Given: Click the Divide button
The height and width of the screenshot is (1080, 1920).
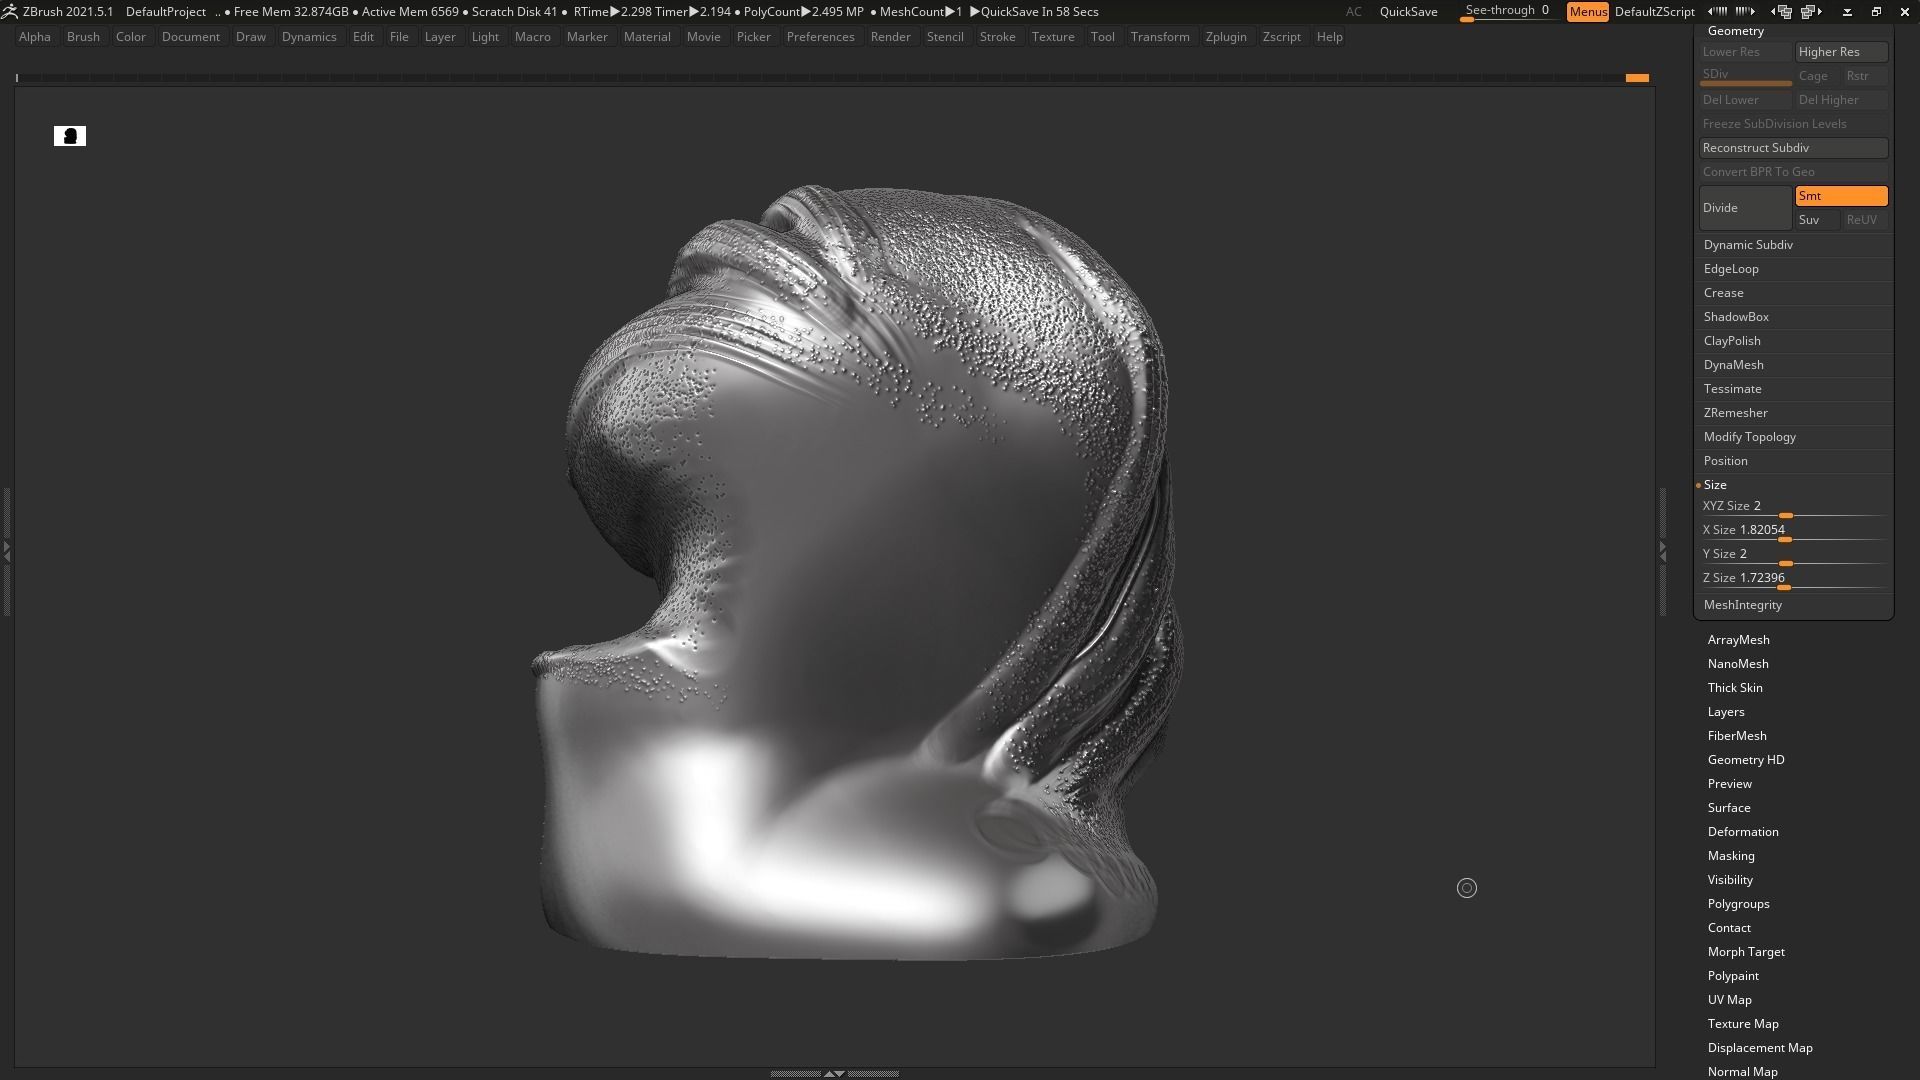Looking at the screenshot, I should (1745, 208).
